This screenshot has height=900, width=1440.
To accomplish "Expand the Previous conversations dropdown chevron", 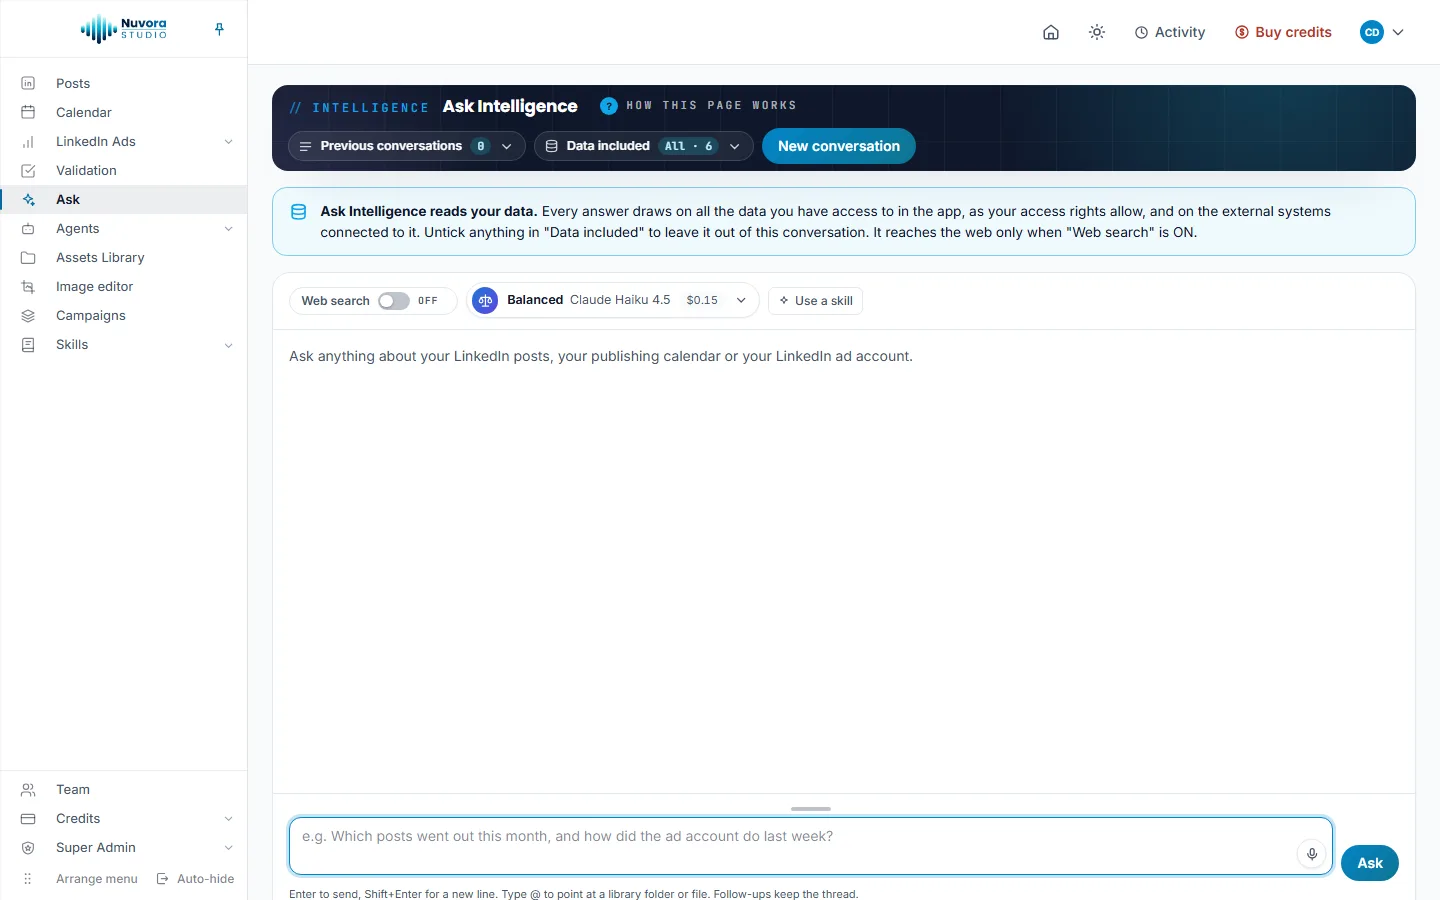I will tap(506, 146).
